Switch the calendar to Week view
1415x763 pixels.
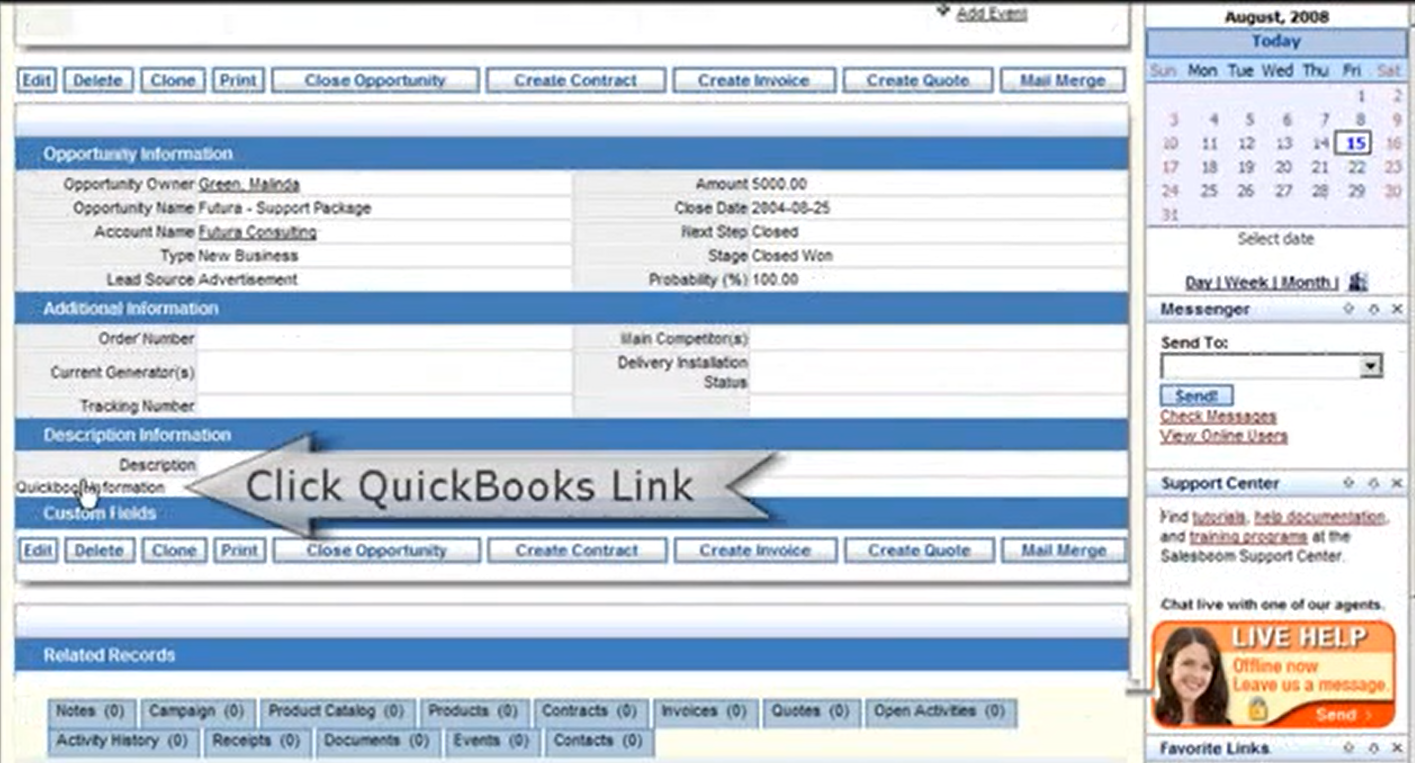1247,283
